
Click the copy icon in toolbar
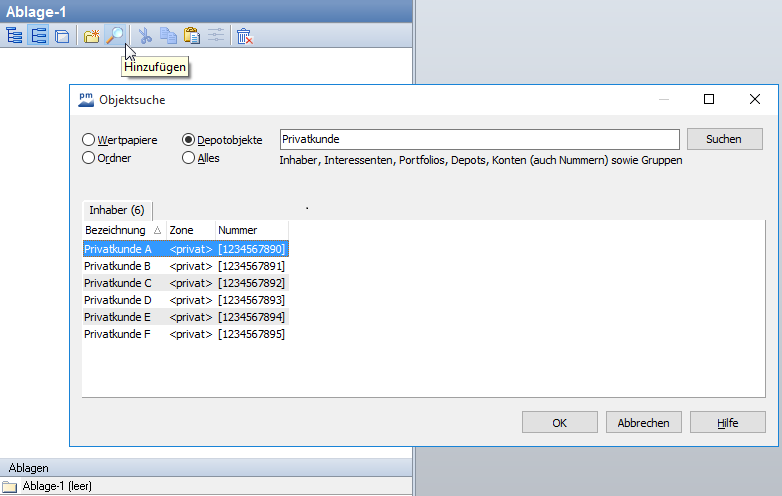click(168, 36)
